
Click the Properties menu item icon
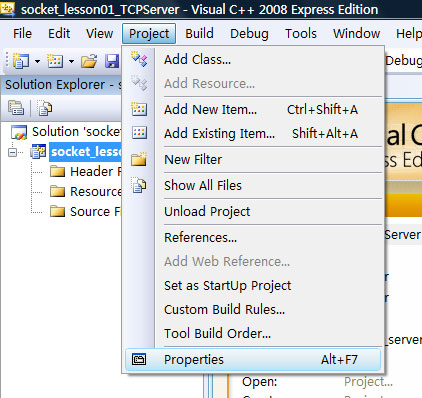139,359
